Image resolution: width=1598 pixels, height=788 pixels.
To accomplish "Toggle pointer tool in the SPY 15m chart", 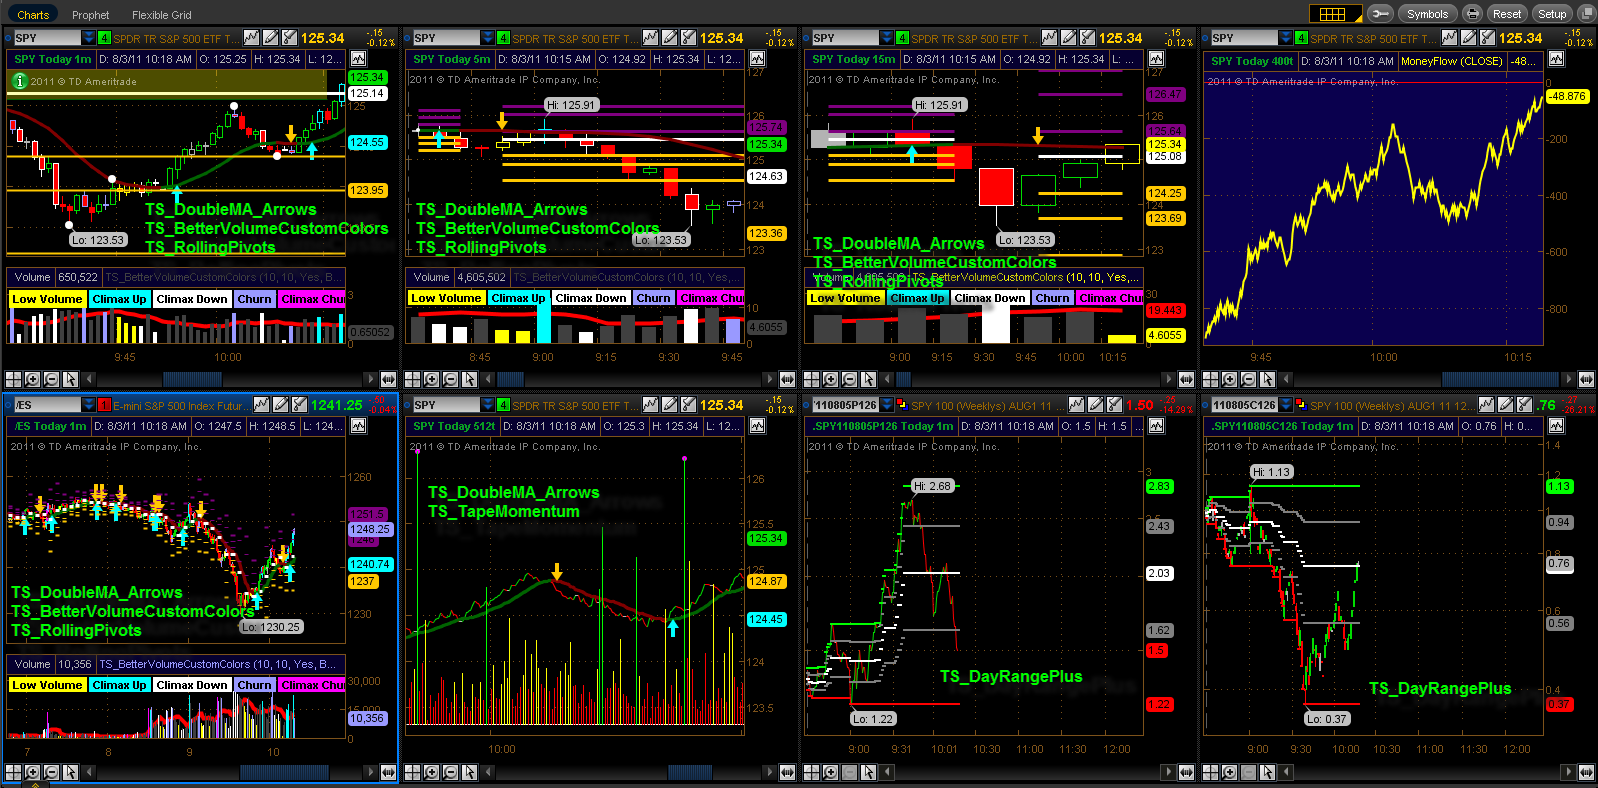I will point(868,379).
